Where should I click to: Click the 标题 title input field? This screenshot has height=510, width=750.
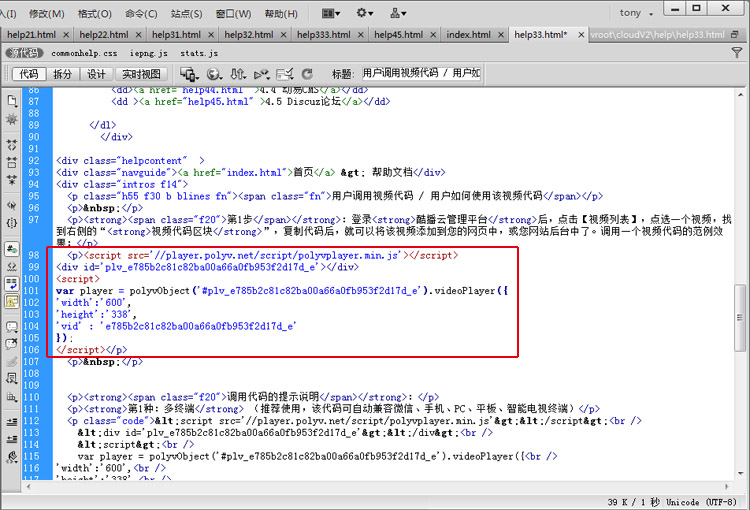point(420,74)
